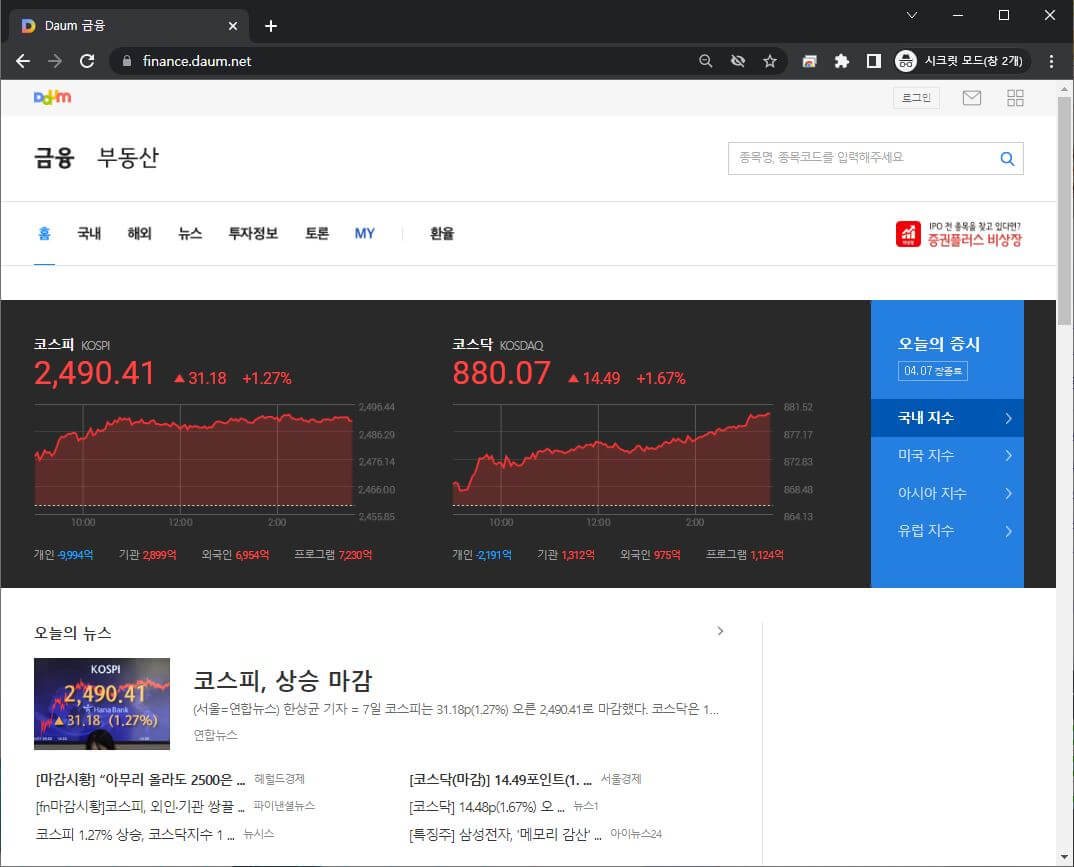Click the blue search magnifier icon

click(x=1007, y=158)
